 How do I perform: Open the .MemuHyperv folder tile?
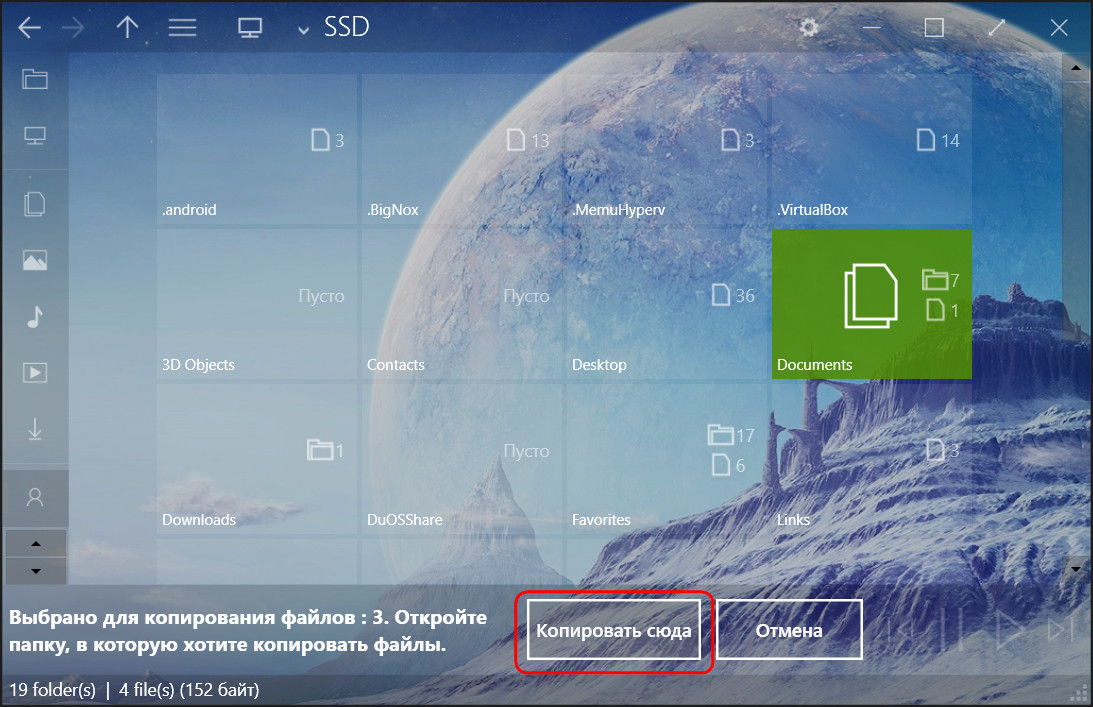tap(667, 149)
